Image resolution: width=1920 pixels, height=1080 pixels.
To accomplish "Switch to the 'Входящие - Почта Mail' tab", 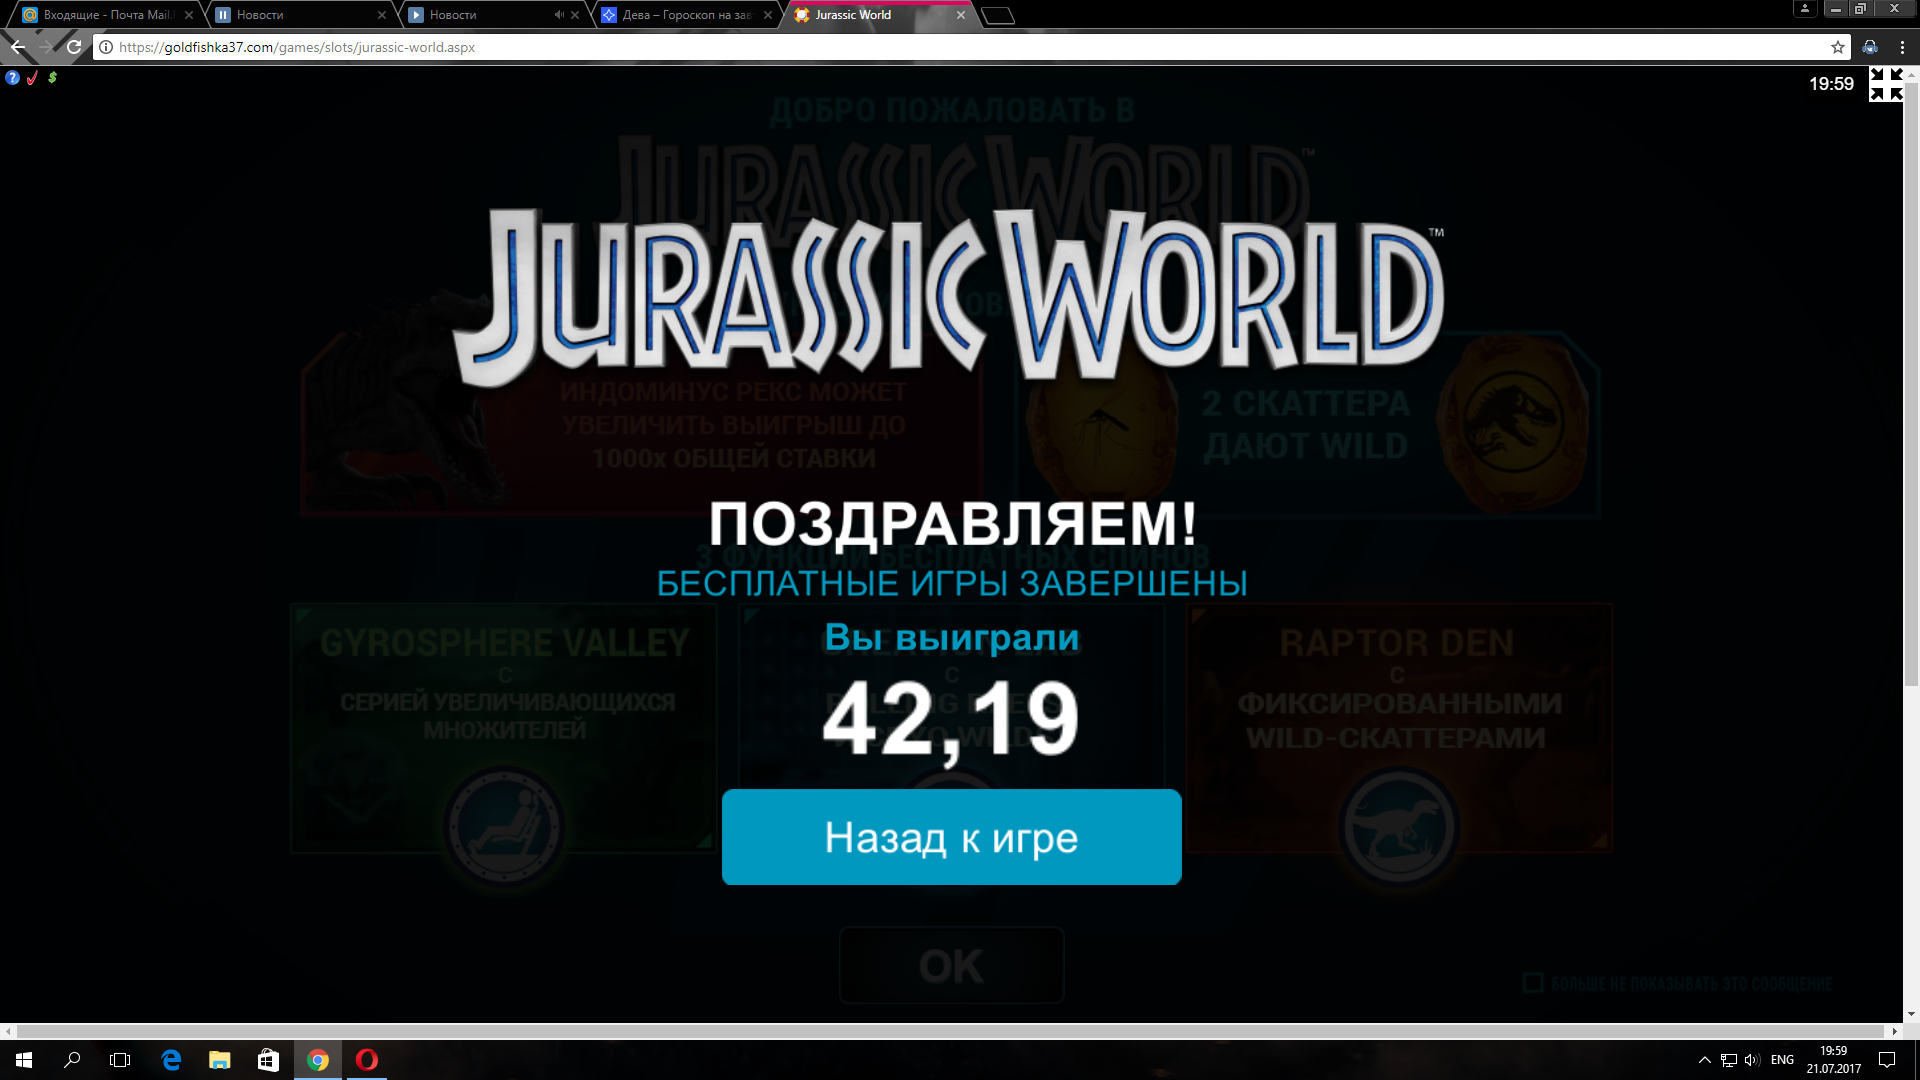I will click(x=105, y=15).
